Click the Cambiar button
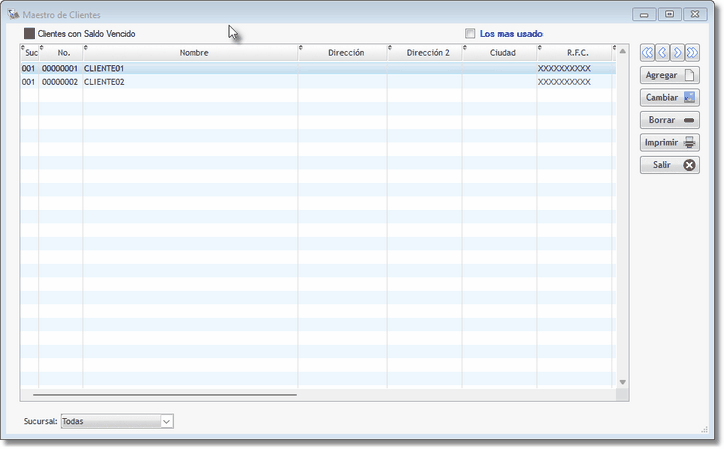This screenshot has height=449, width=724. click(x=670, y=97)
